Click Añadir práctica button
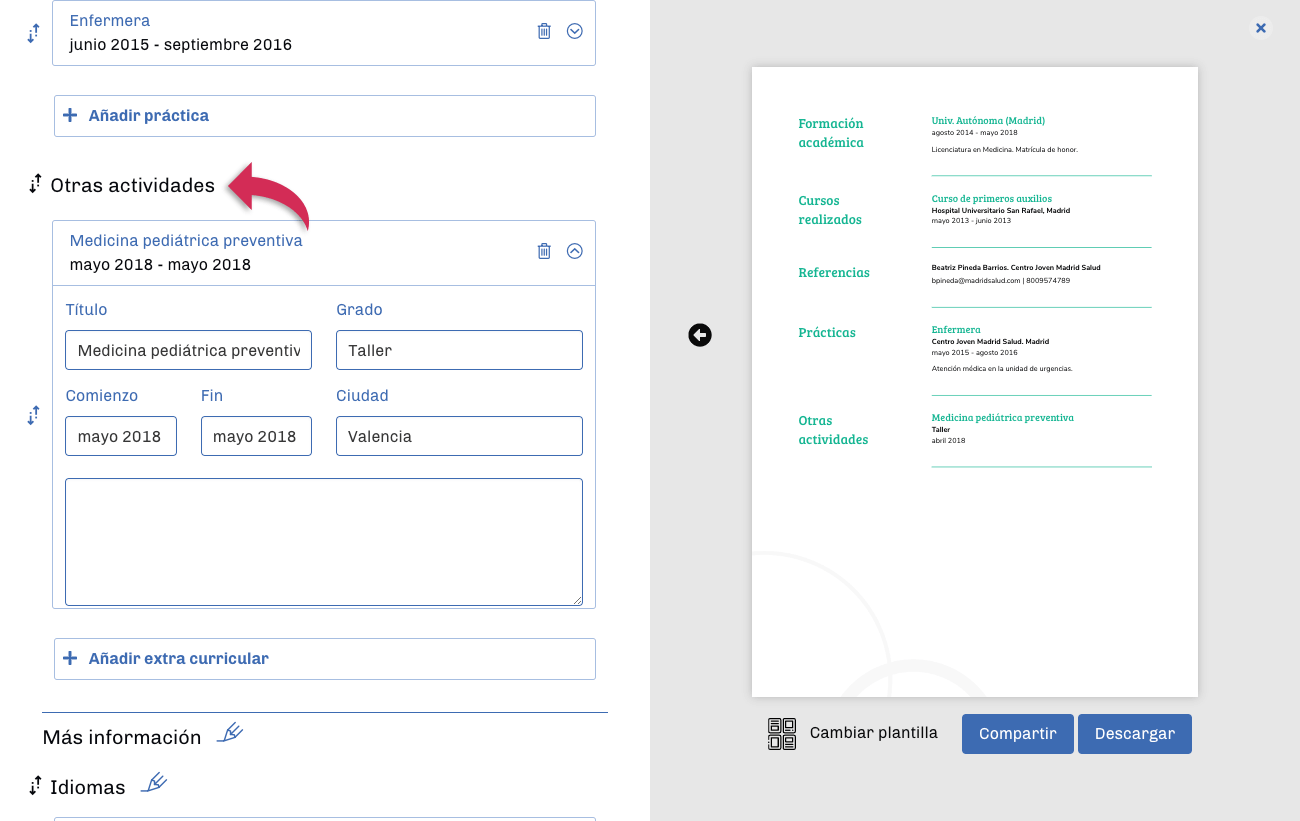 (325, 116)
